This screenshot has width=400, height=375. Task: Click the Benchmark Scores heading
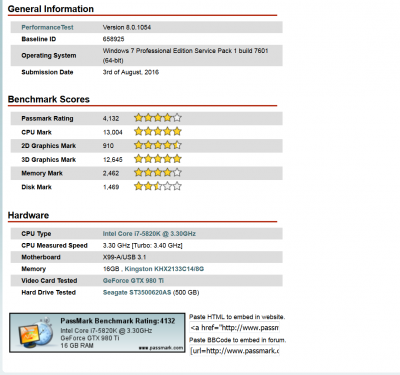(x=49, y=99)
